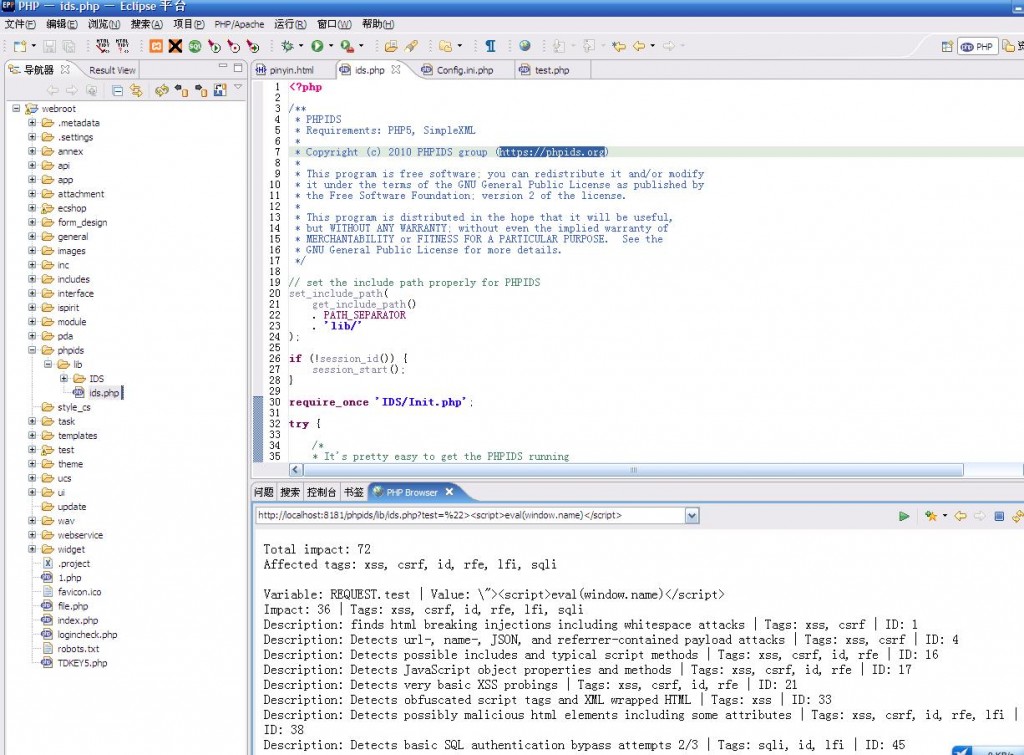Click the Stop square icon in PHP Browser

tap(998, 516)
